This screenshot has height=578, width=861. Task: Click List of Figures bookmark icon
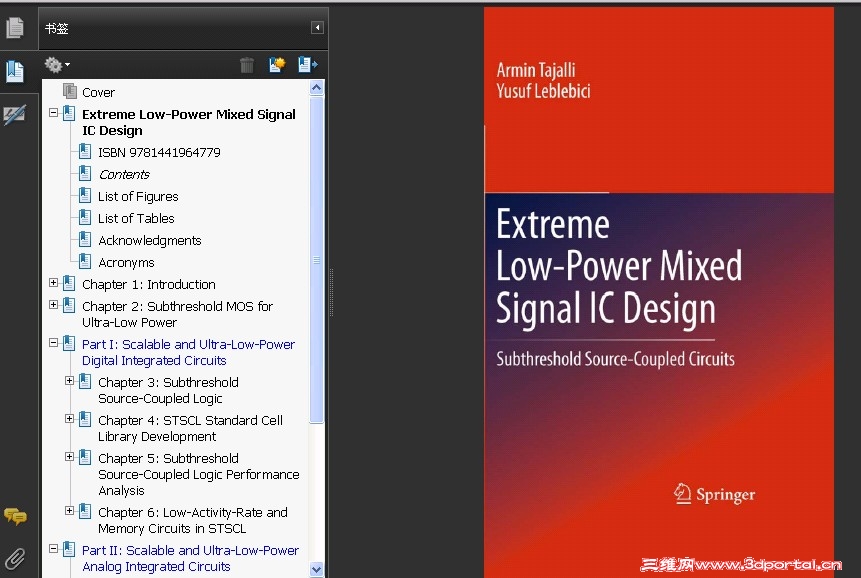coord(85,195)
